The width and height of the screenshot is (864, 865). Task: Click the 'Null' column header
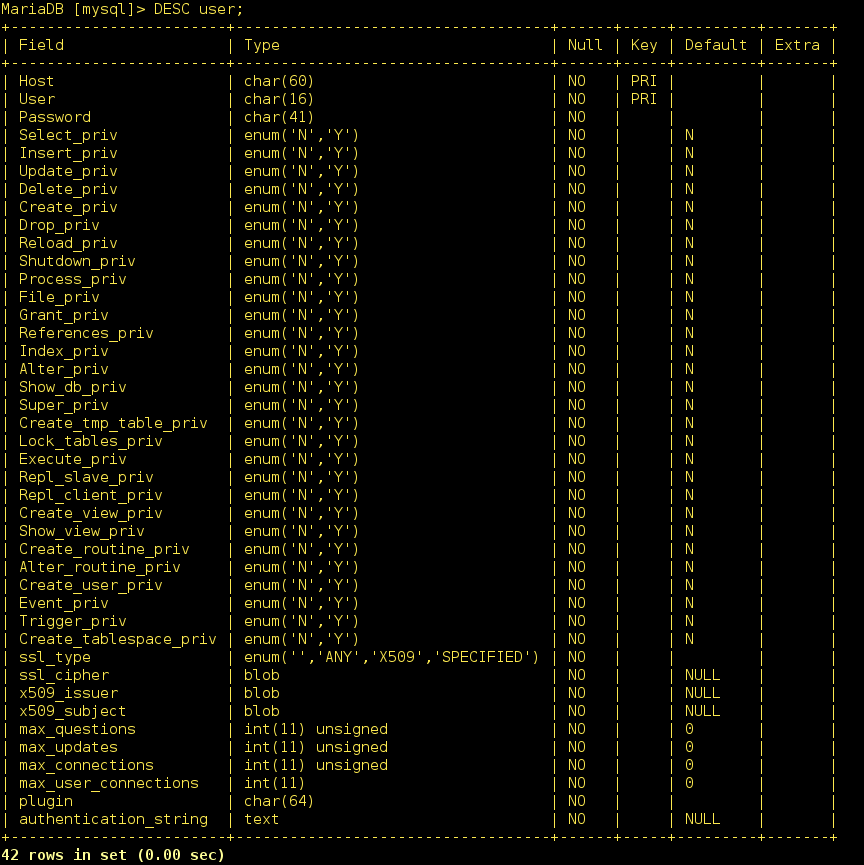(585, 45)
